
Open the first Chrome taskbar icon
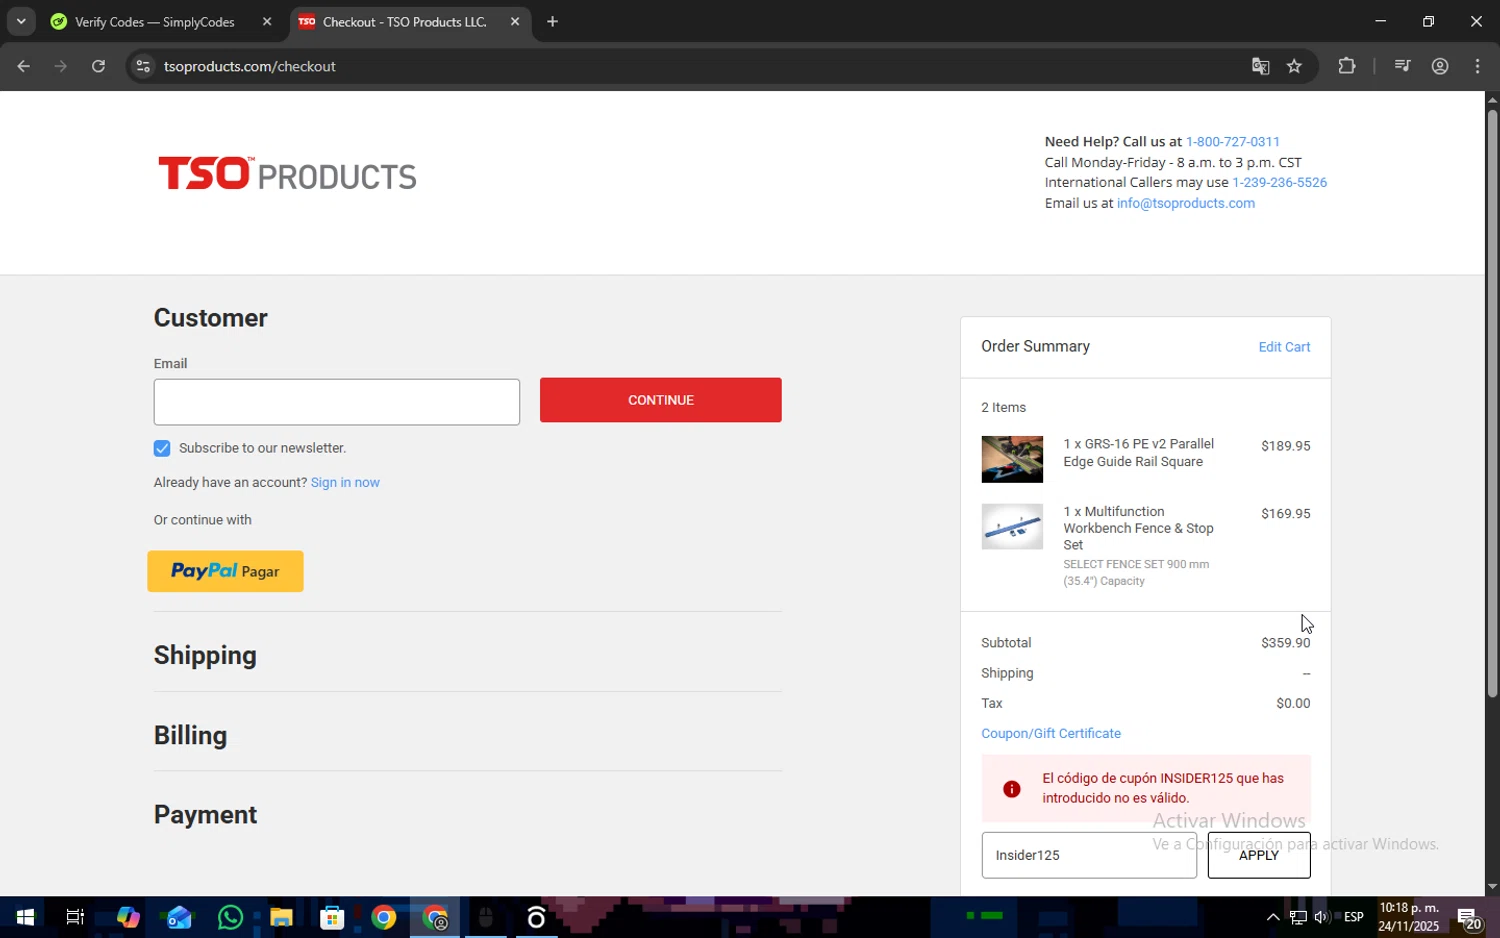pos(384,917)
